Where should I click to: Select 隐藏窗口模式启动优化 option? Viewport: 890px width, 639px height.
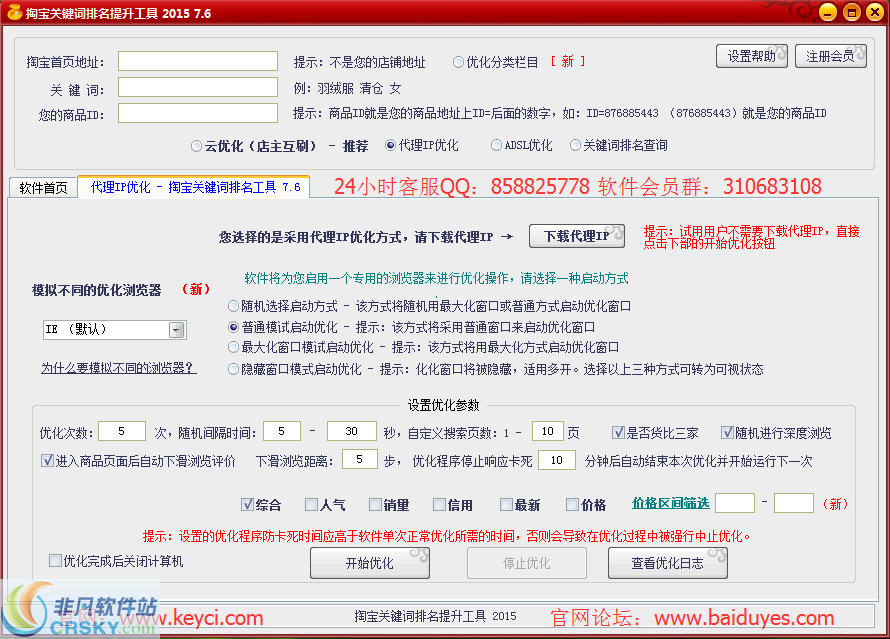(x=233, y=369)
